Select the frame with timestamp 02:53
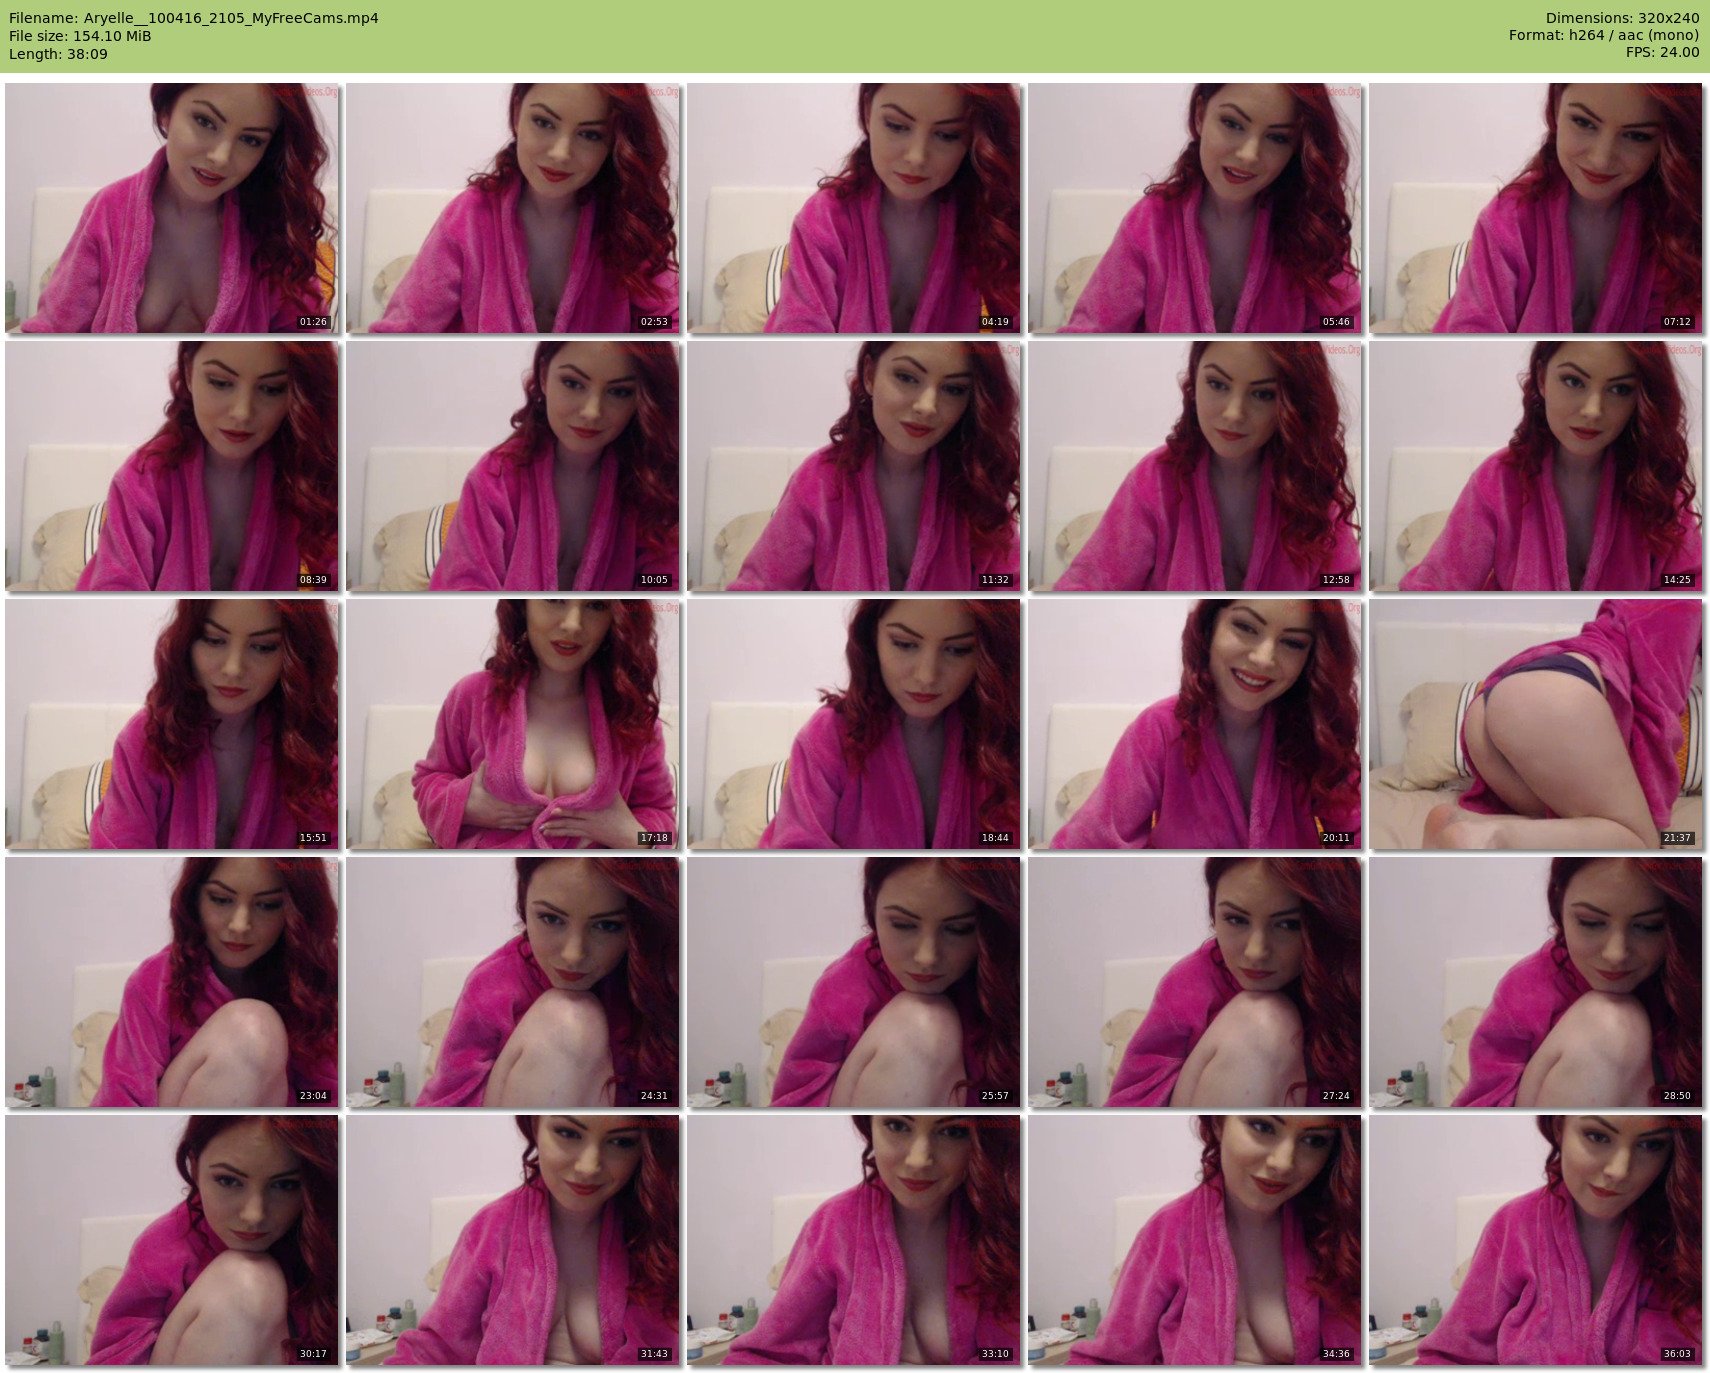 [x=513, y=207]
